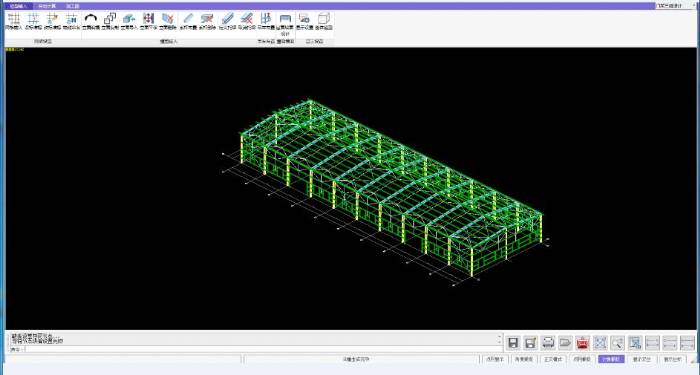
Task: Click the first grid-axis icon in ribbon
Action: click(14, 19)
